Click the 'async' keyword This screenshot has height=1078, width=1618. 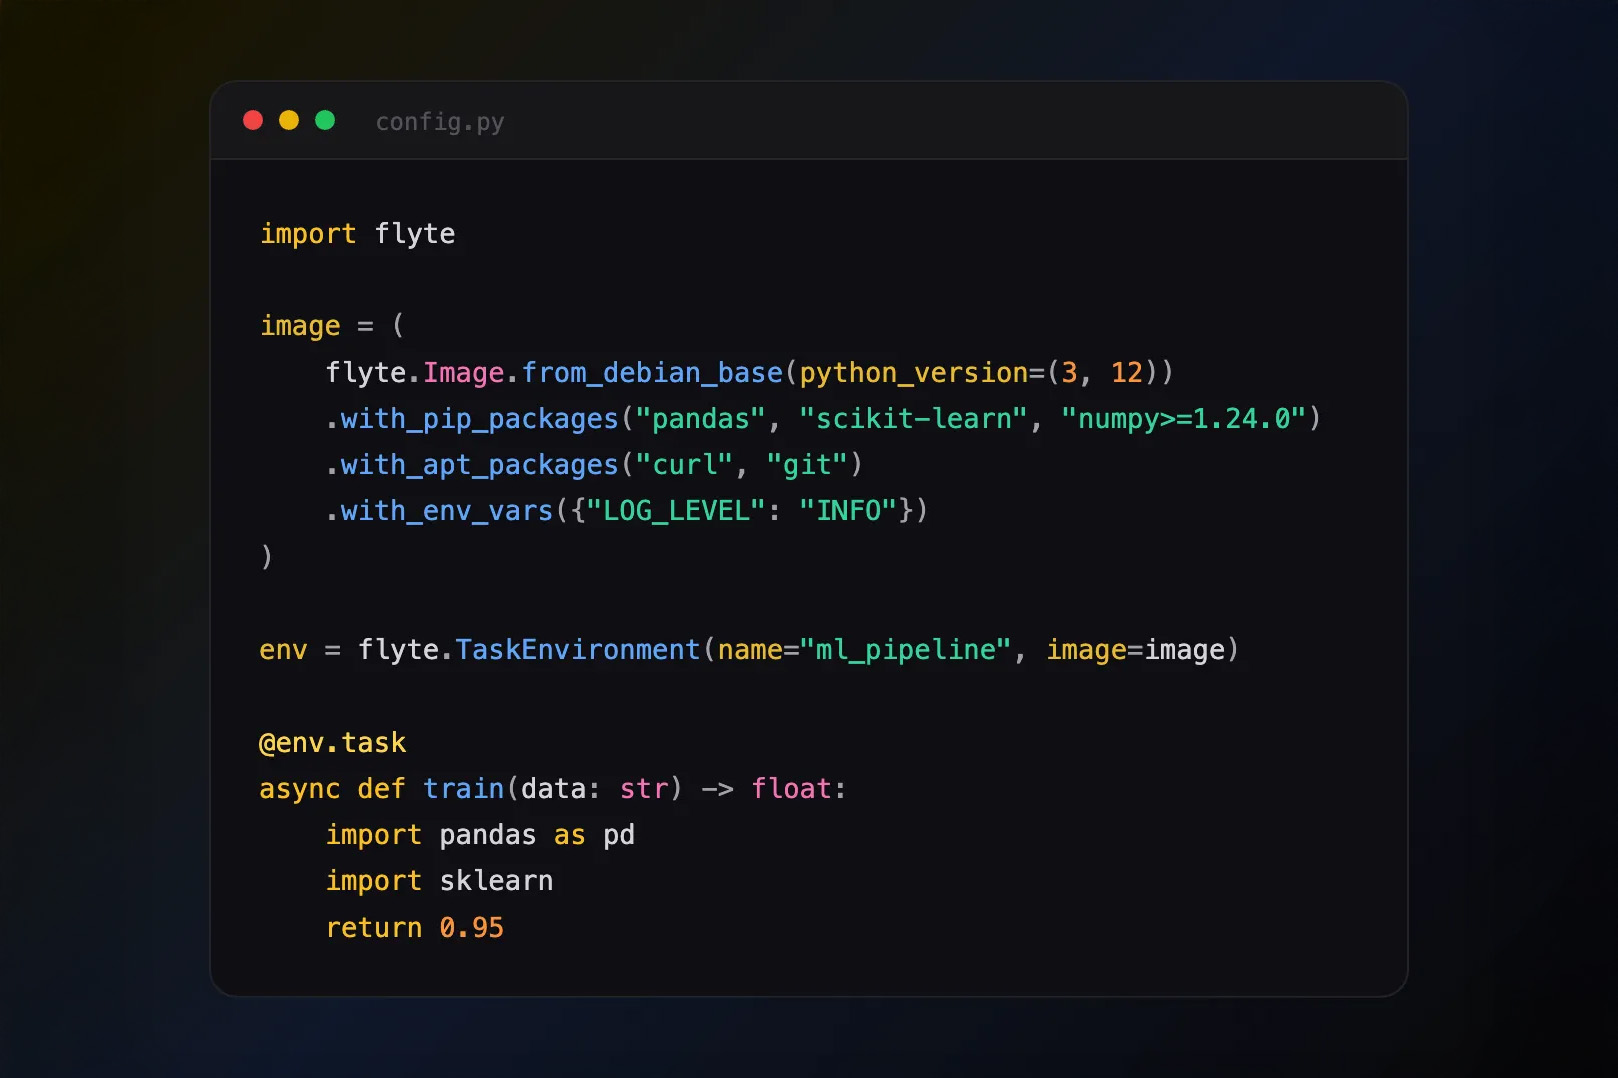click(300, 789)
